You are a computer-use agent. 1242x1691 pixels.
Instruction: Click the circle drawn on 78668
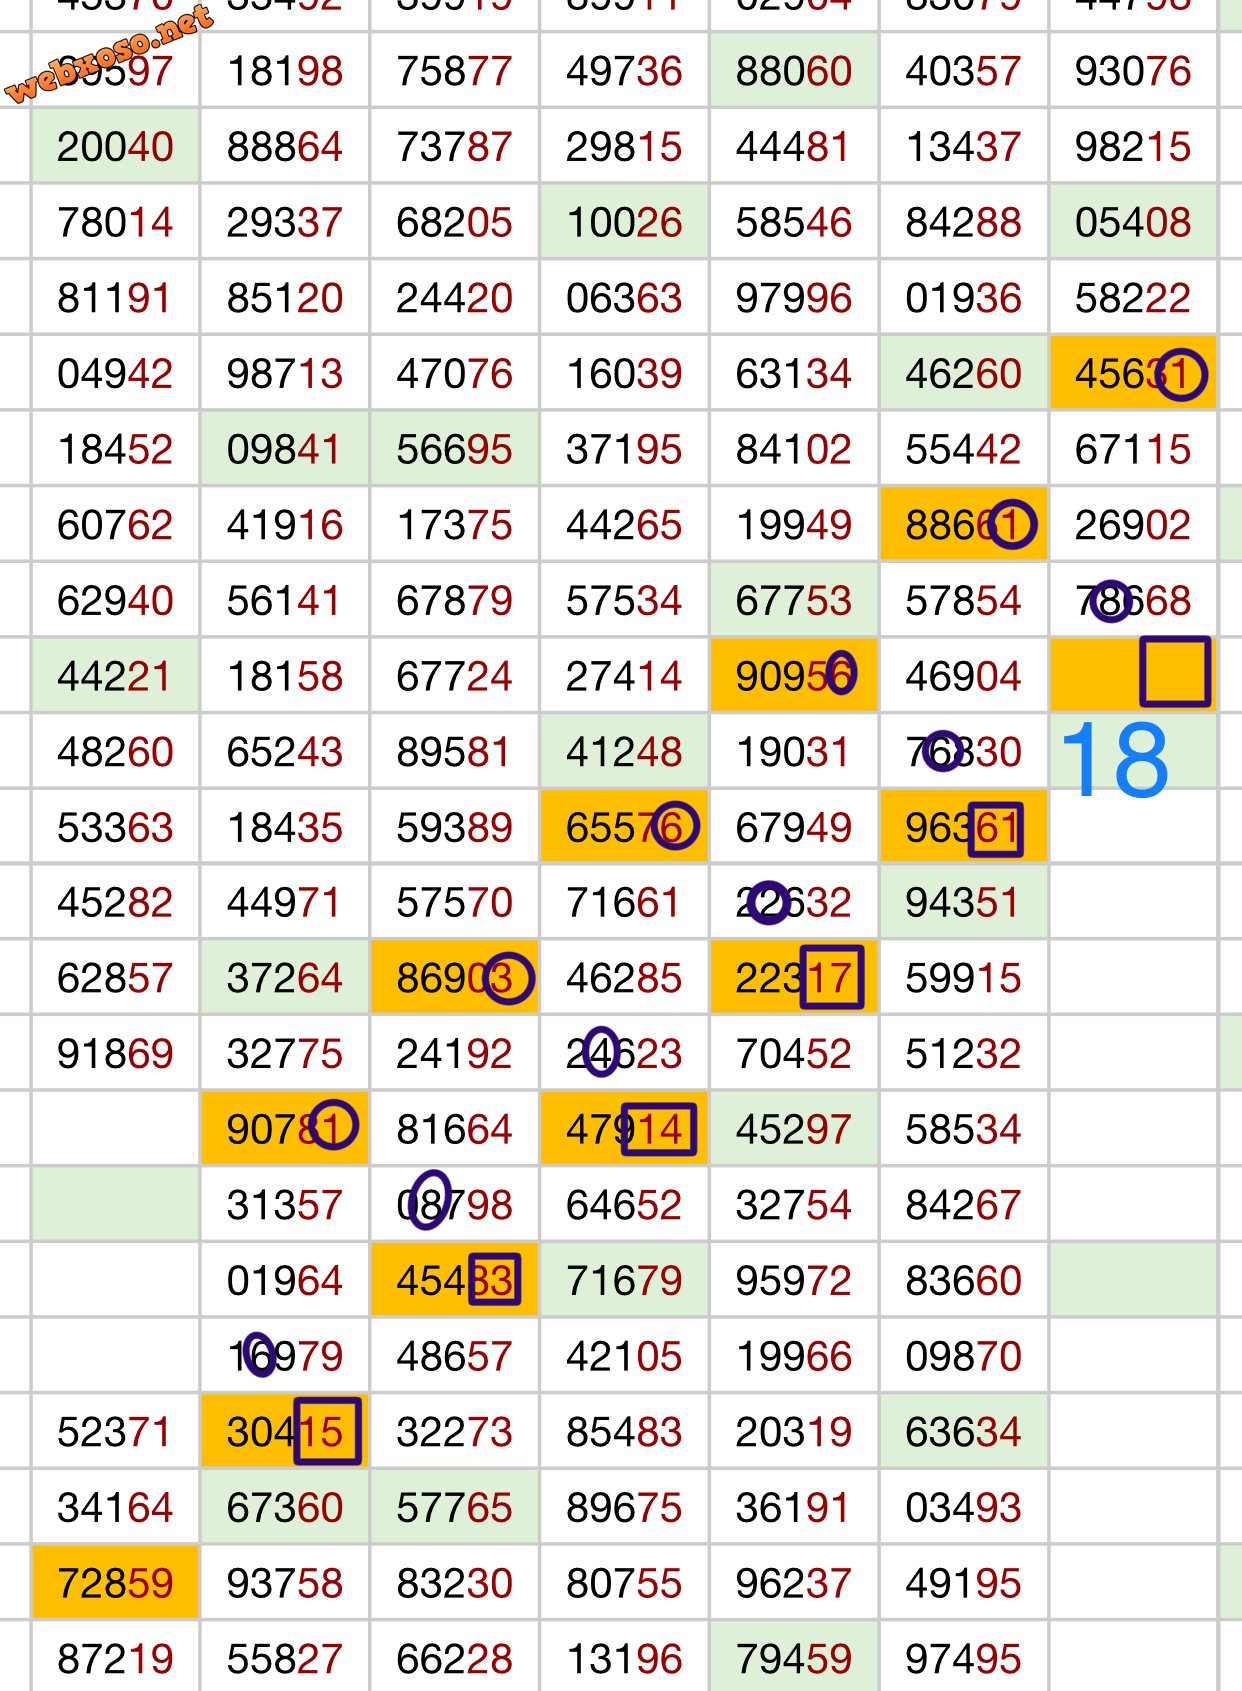point(1110,601)
